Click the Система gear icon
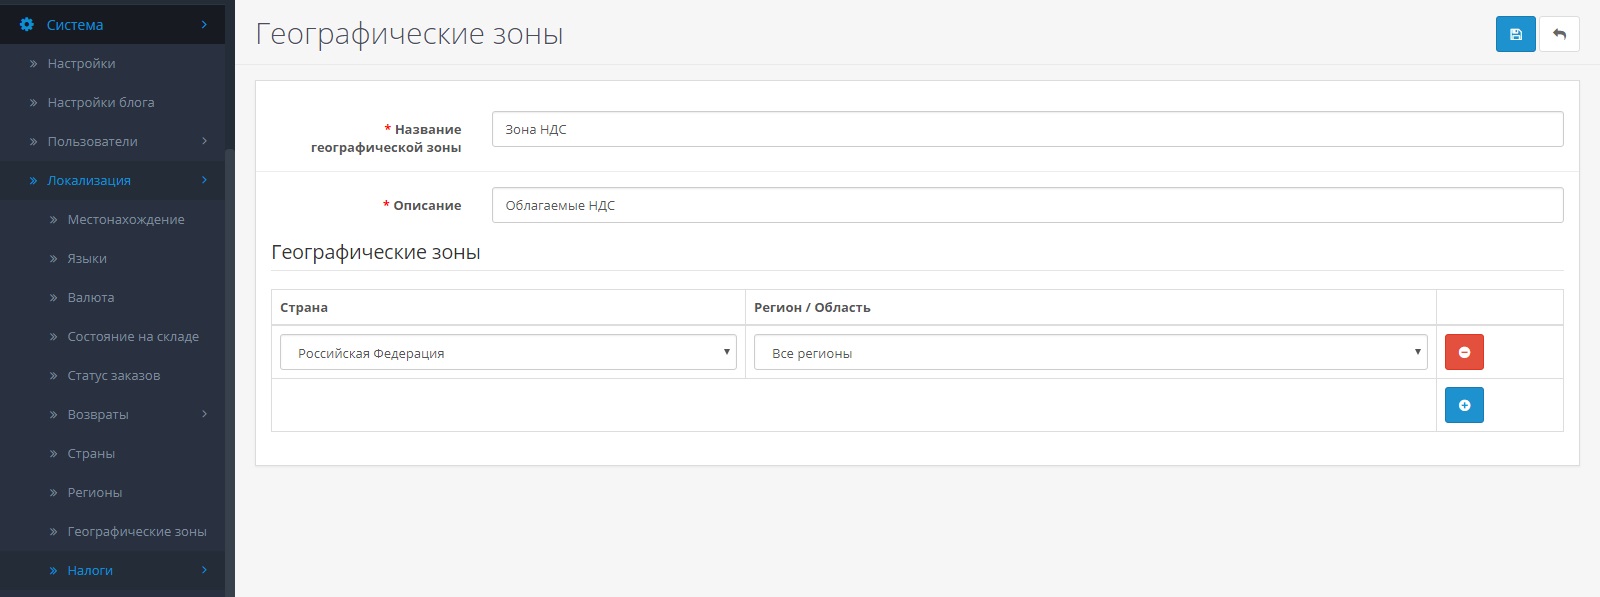Viewport: 1600px width, 597px height. [27, 24]
